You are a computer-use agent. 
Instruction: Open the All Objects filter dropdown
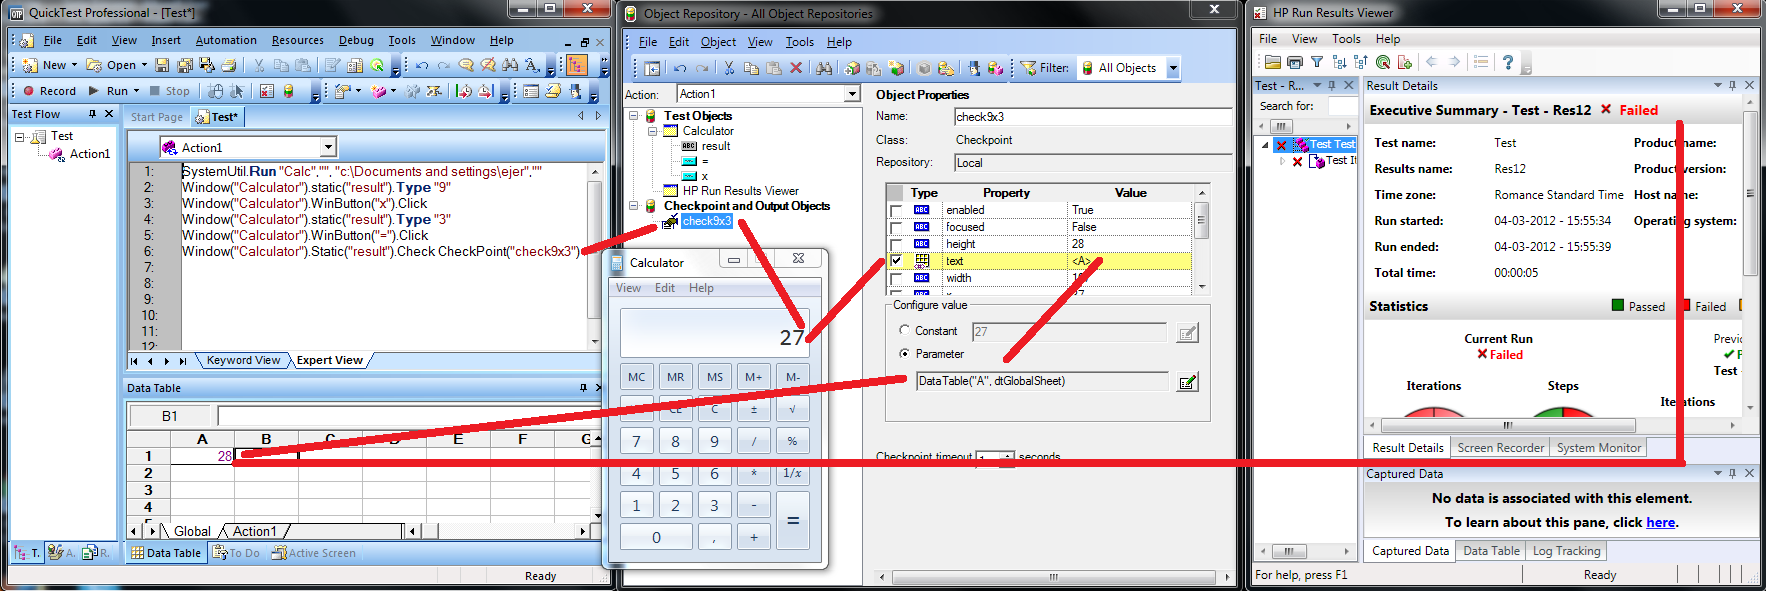[1173, 68]
